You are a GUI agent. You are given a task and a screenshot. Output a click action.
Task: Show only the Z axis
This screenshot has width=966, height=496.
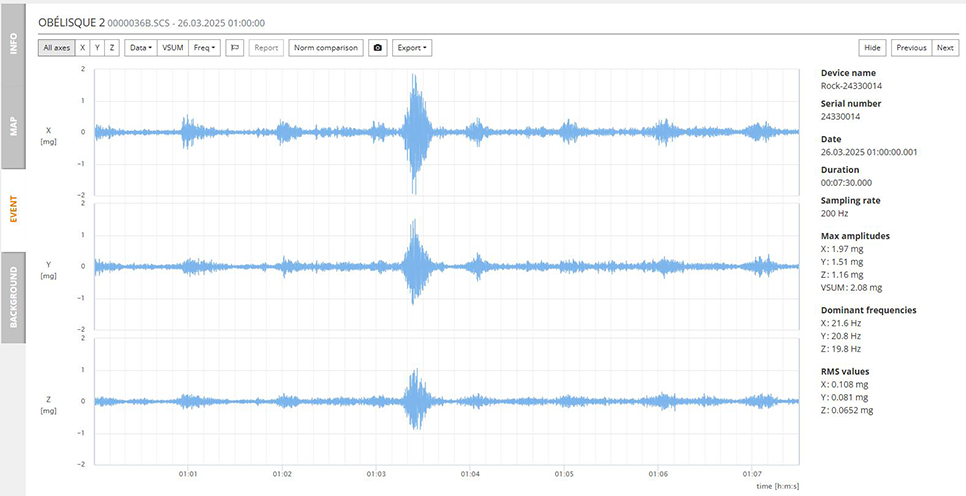coord(112,47)
